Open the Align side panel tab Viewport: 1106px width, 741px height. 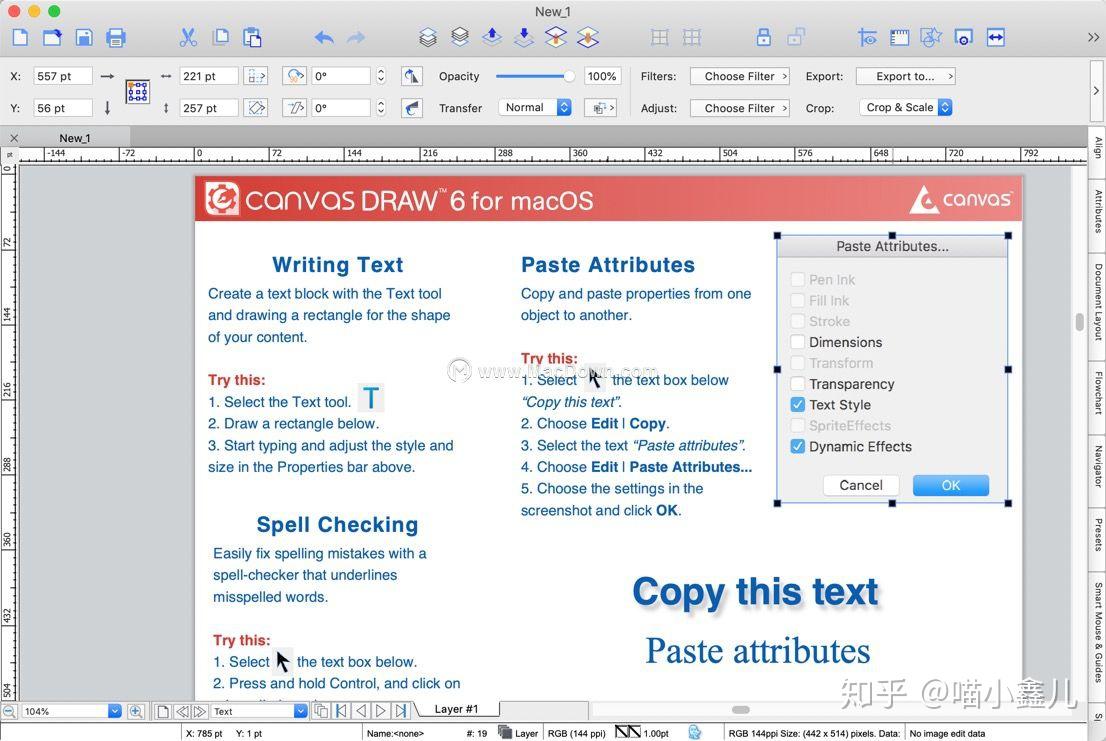pos(1098,147)
